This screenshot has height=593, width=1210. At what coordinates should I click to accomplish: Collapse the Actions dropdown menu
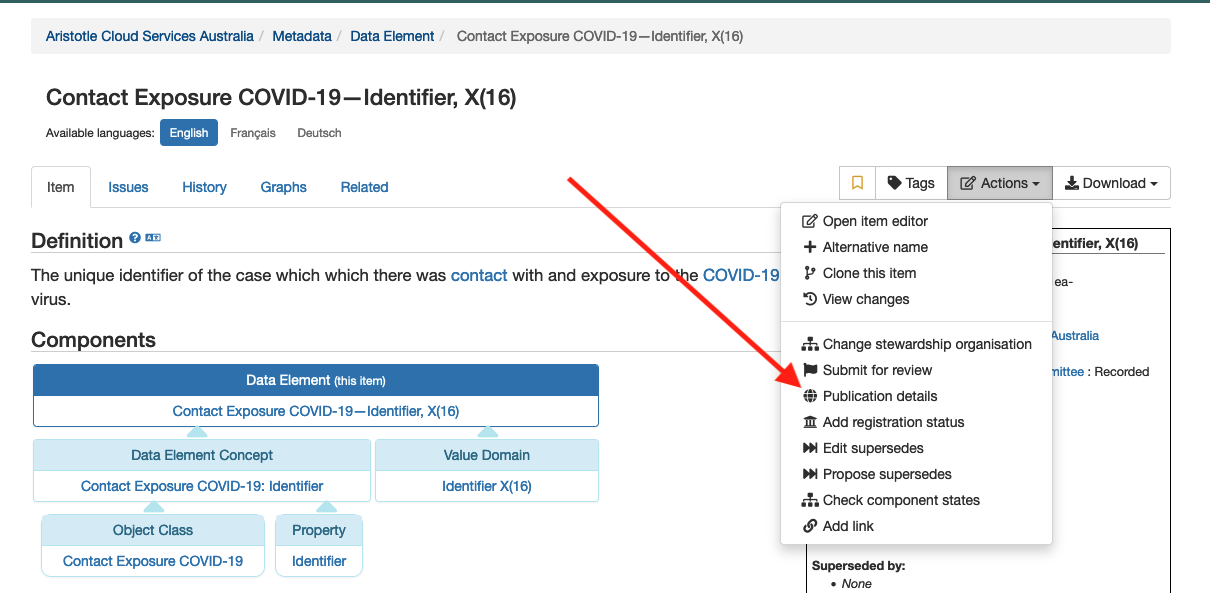pos(999,183)
